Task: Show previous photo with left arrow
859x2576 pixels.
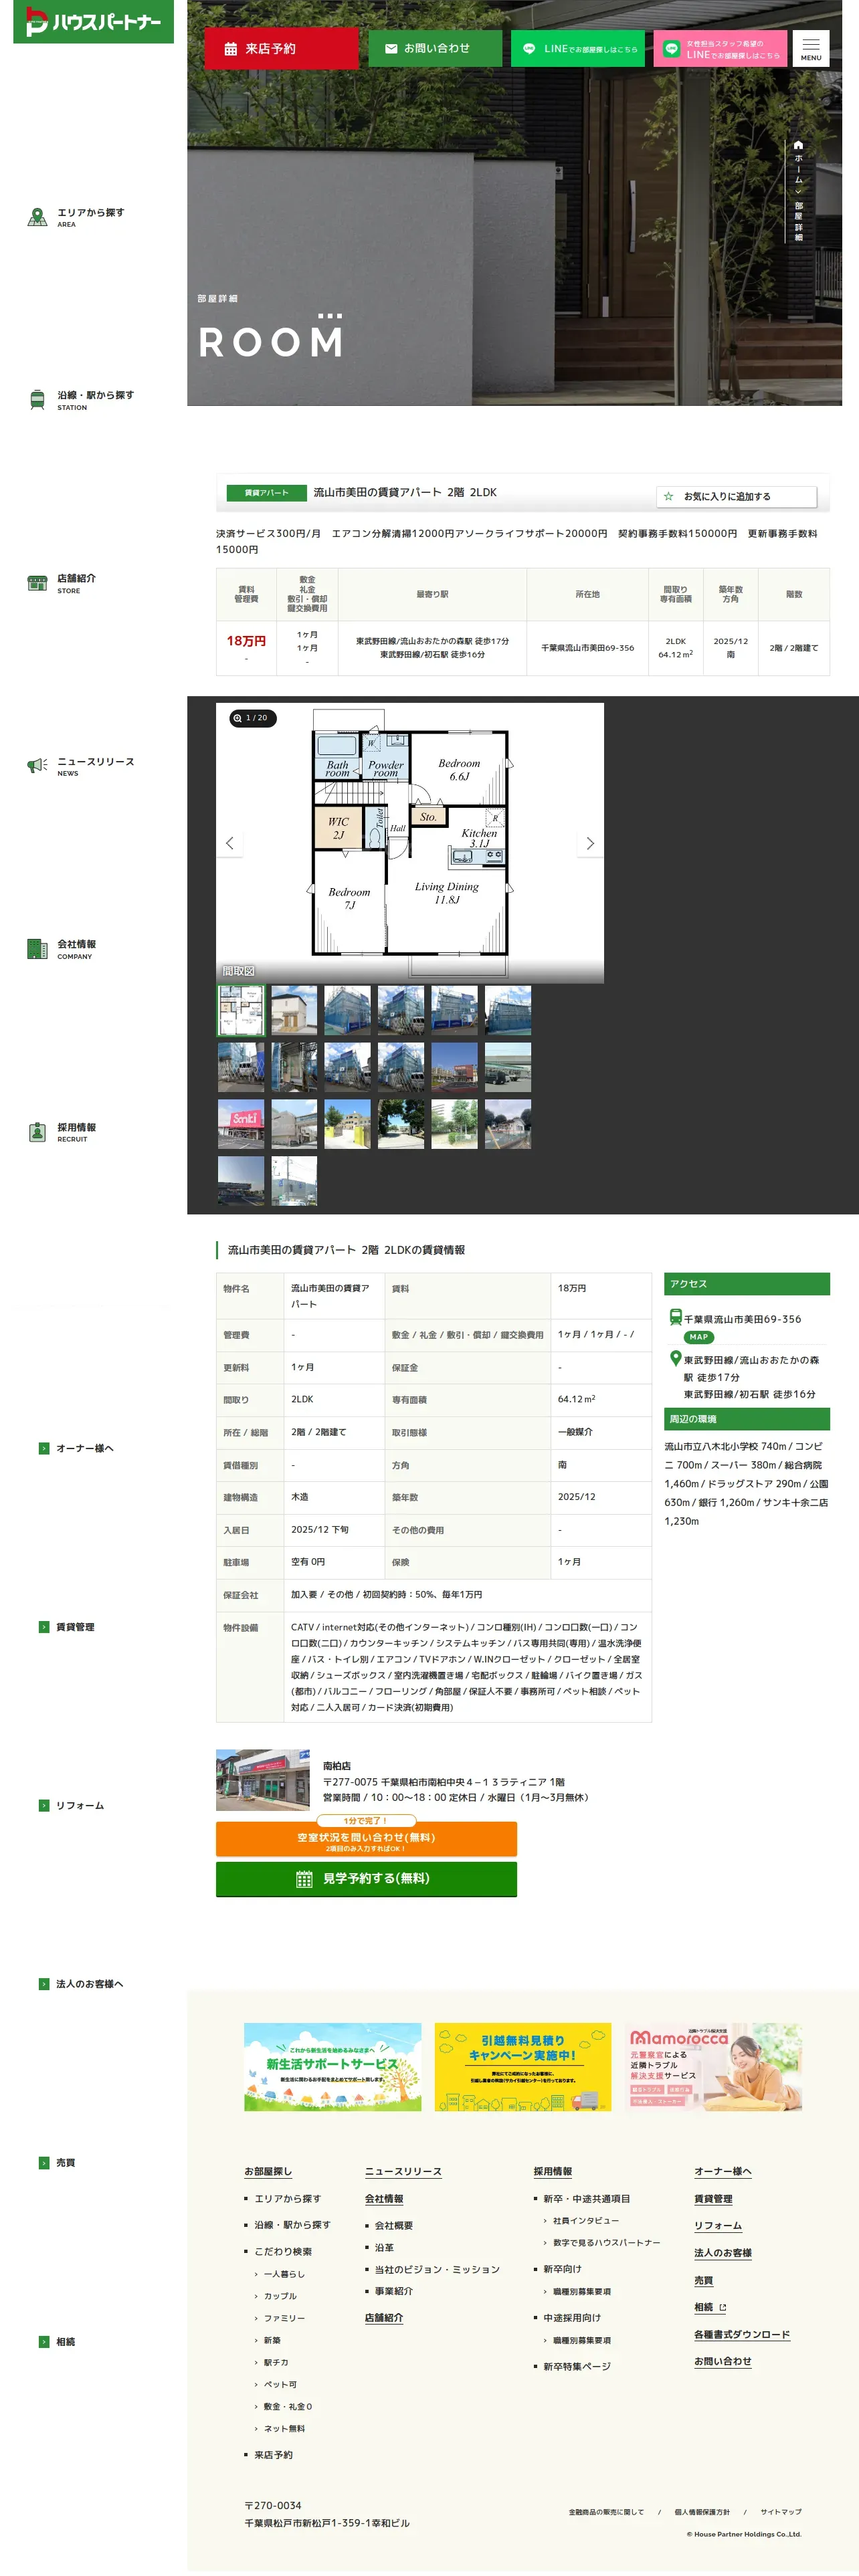Action: click(230, 843)
